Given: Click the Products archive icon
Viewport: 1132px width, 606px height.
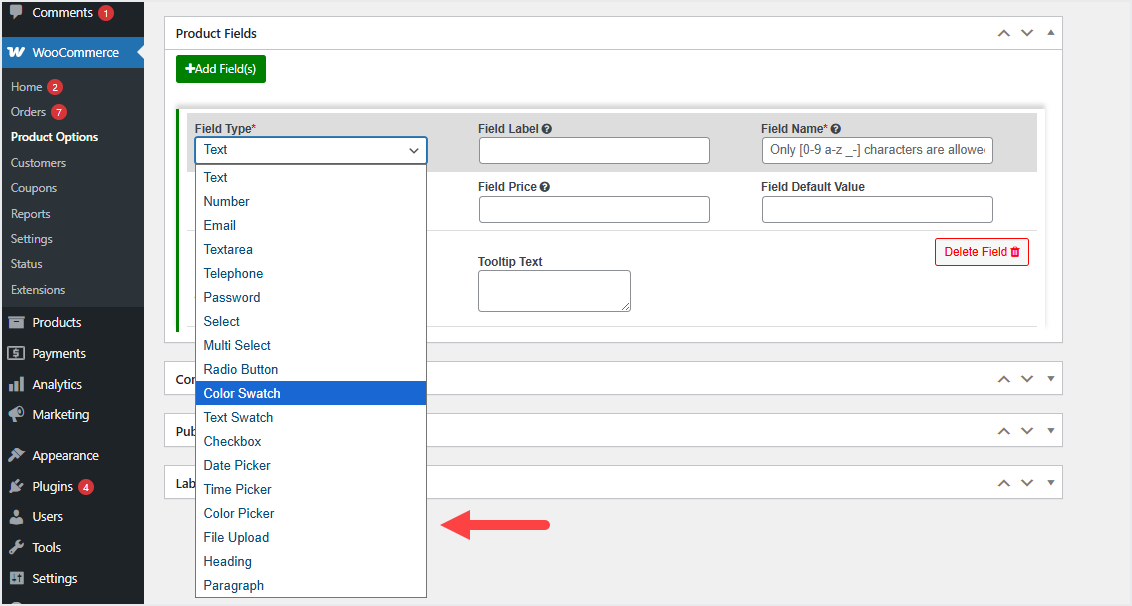Looking at the screenshot, I should coord(16,322).
